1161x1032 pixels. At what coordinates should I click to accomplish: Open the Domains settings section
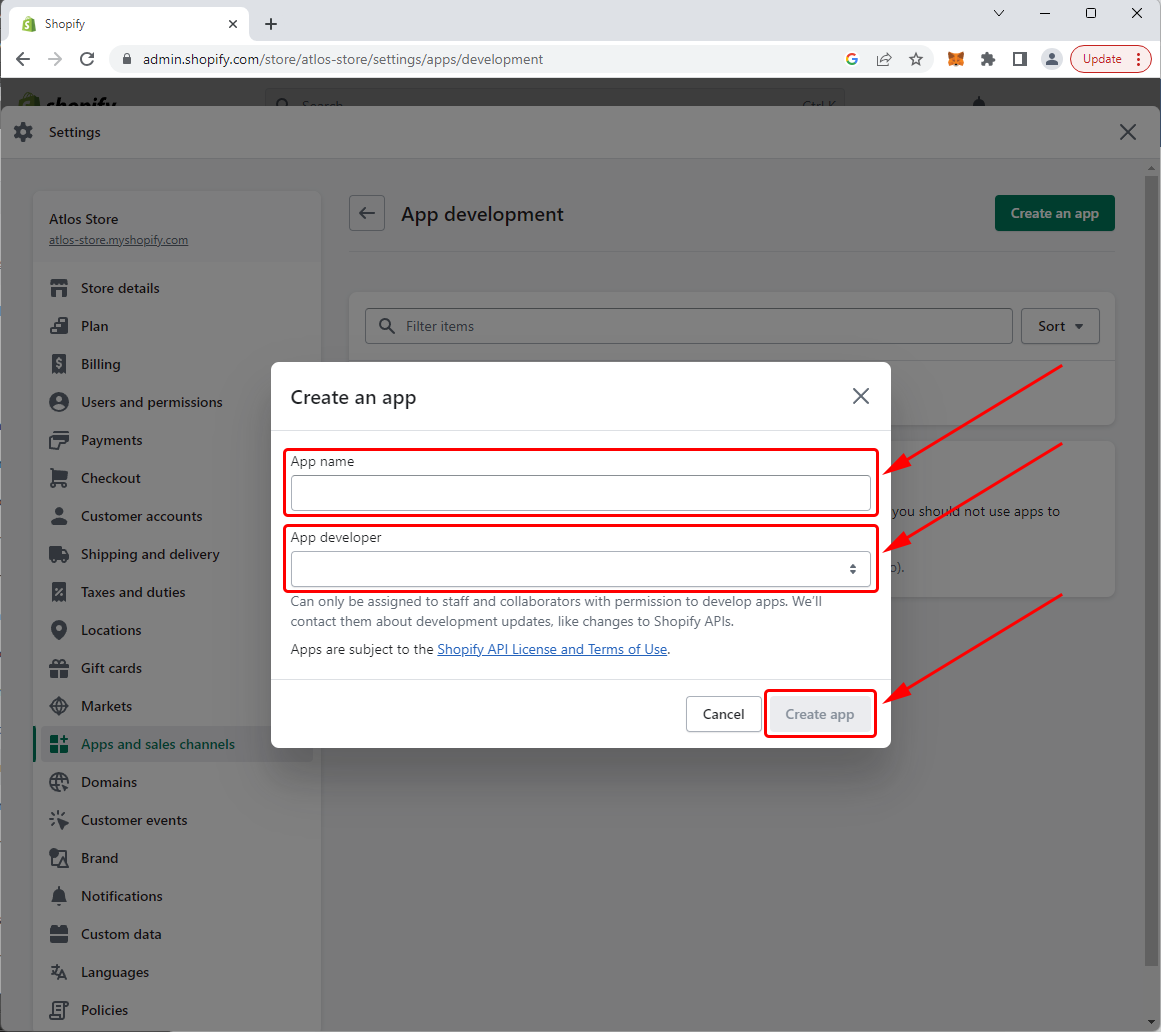109,782
